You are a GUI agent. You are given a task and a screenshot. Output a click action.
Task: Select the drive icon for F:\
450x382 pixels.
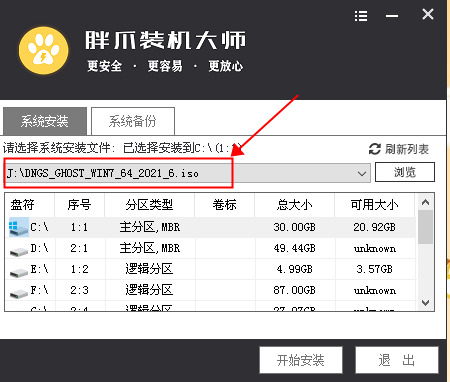pyautogui.click(x=19, y=293)
